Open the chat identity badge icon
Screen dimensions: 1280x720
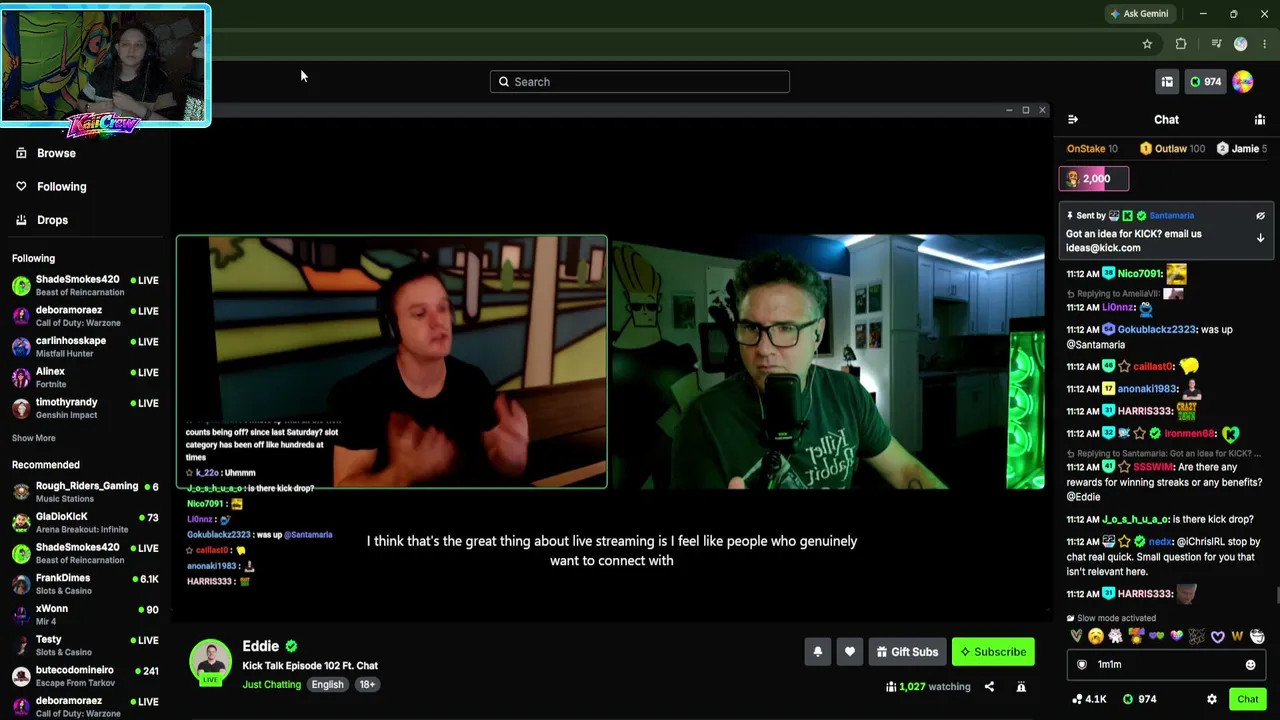tap(1081, 665)
